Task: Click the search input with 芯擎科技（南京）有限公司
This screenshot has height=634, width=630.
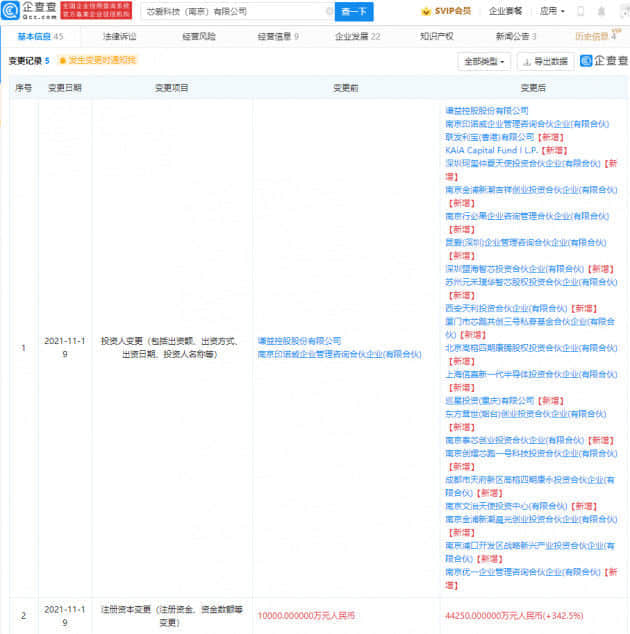Action: (x=235, y=12)
